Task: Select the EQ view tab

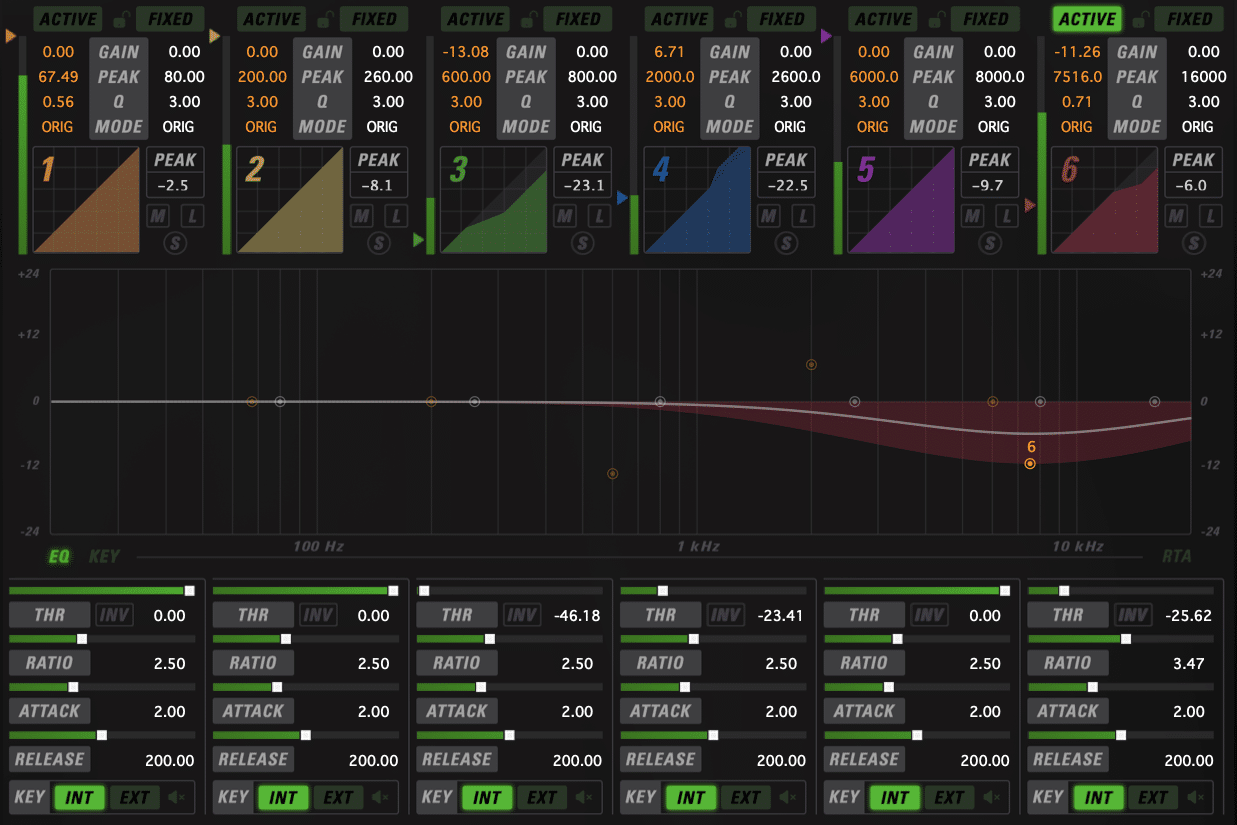Action: click(x=60, y=556)
